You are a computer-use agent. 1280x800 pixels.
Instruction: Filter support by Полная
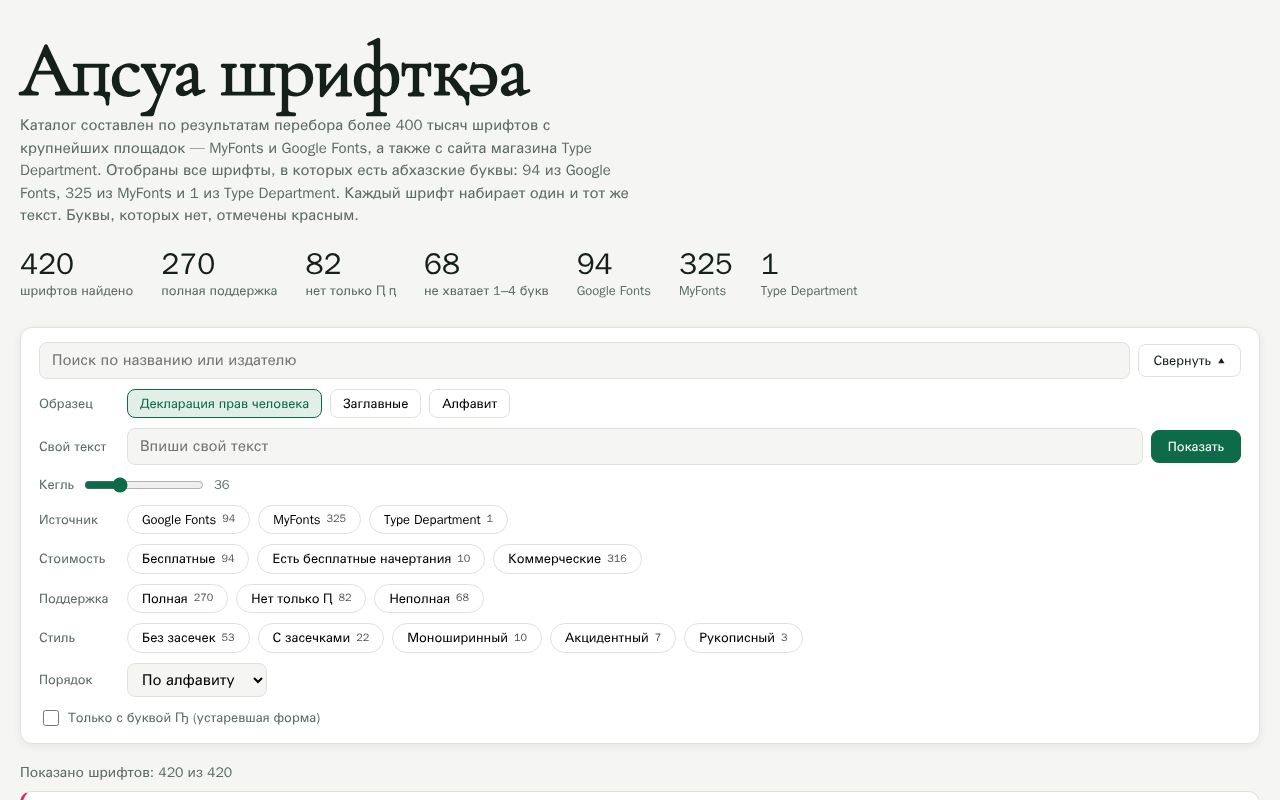(177, 598)
